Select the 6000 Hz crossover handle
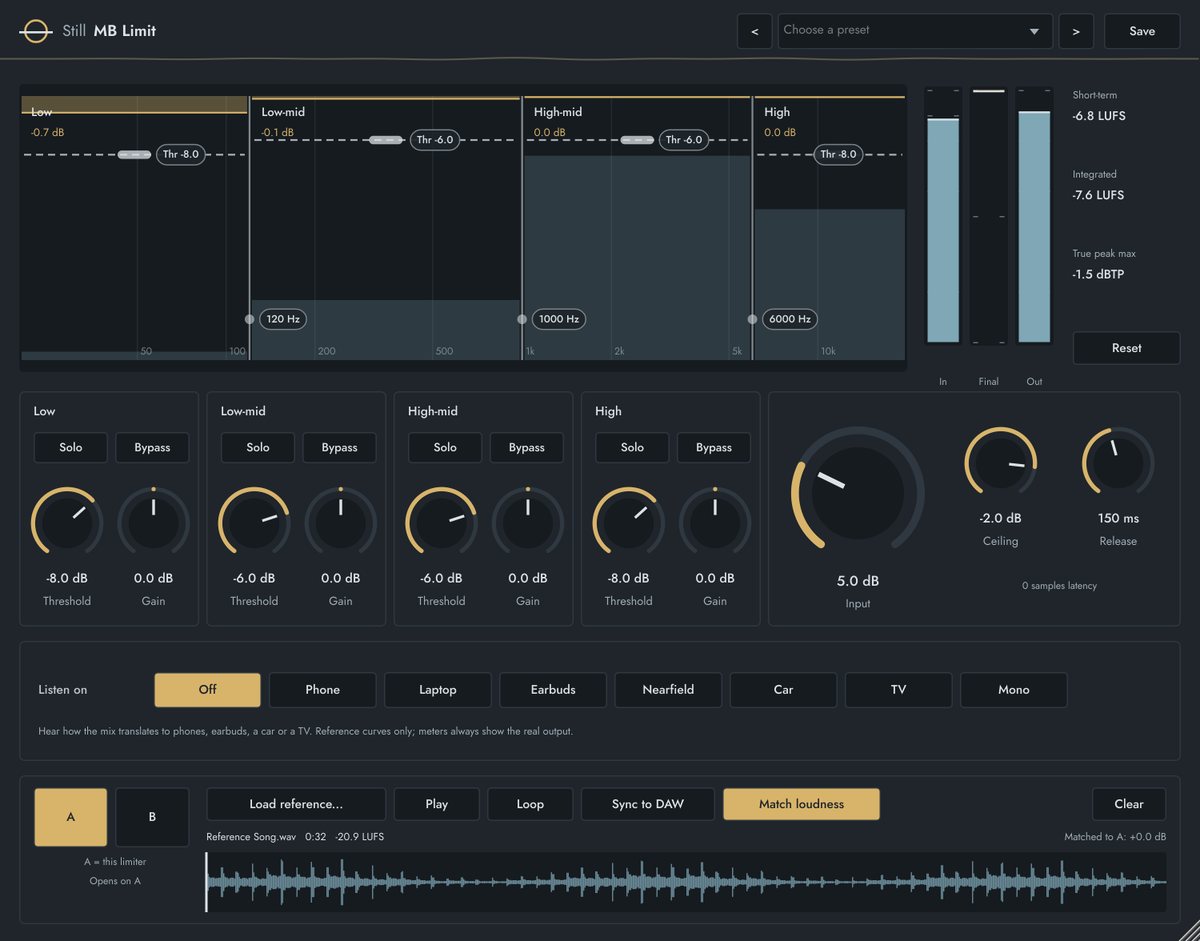Image resolution: width=1200 pixels, height=941 pixels. (x=789, y=319)
